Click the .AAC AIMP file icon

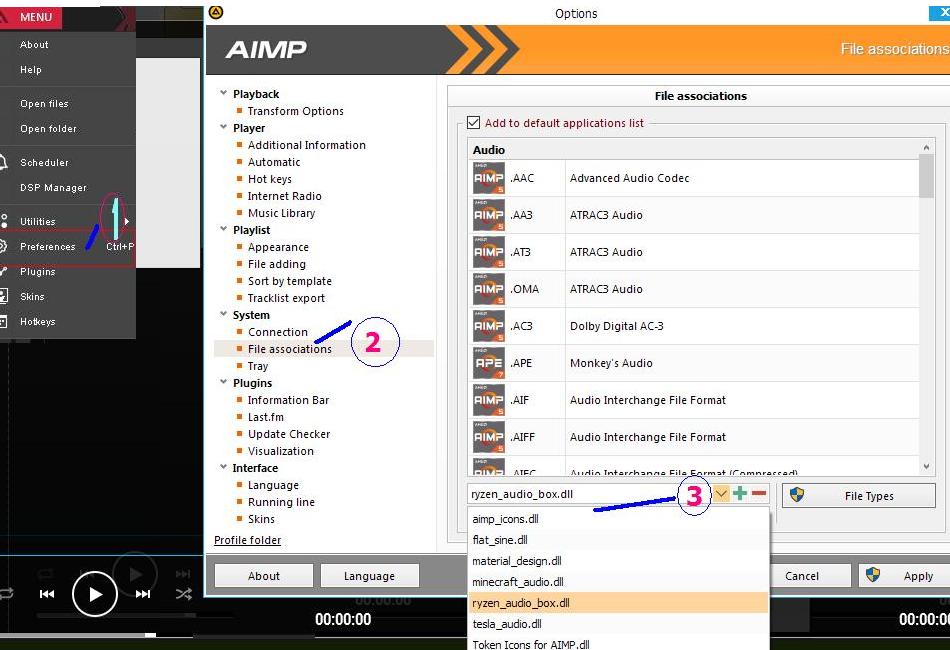[x=488, y=178]
